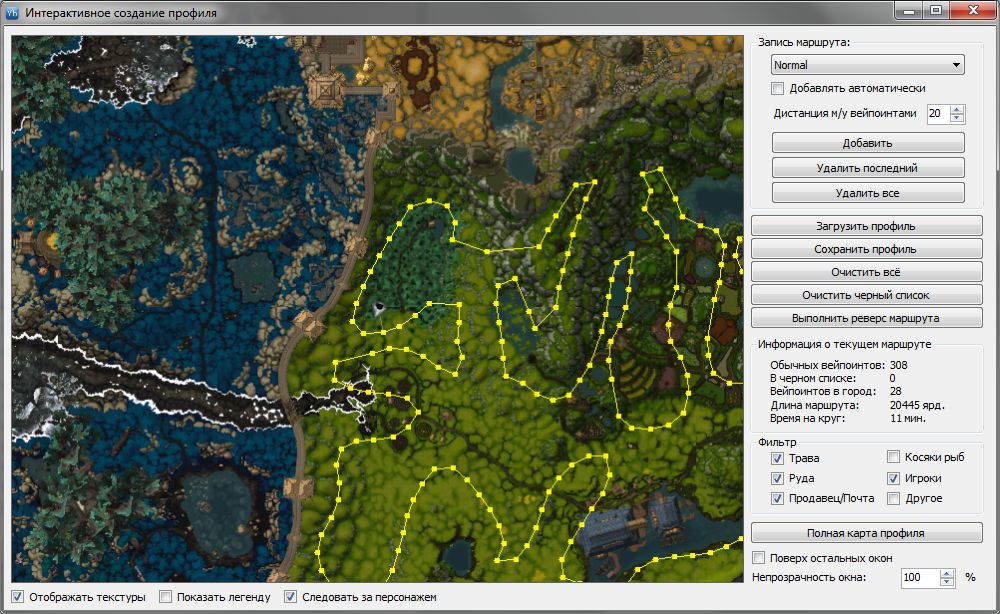Screen dimensions: 1000x614
Task: Click 'Удалить последний' button
Action: 867,168
